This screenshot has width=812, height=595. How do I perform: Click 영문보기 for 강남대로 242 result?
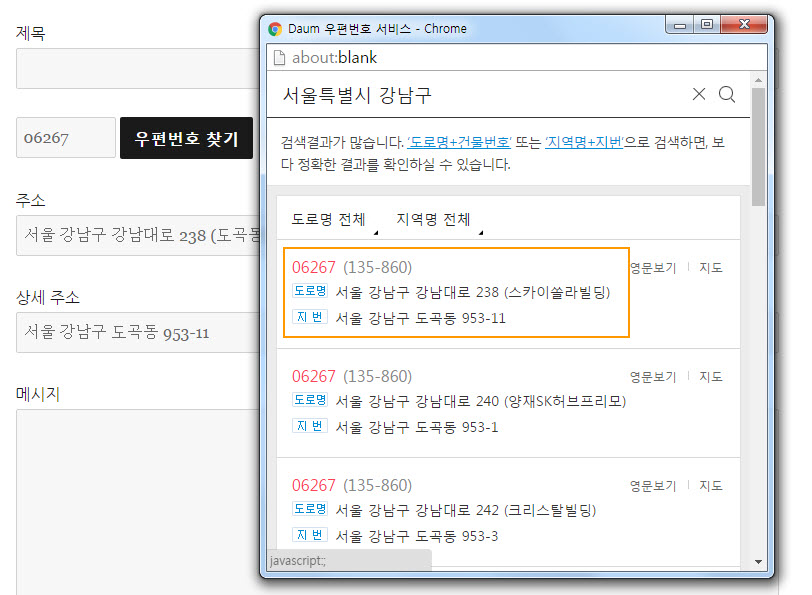point(653,486)
